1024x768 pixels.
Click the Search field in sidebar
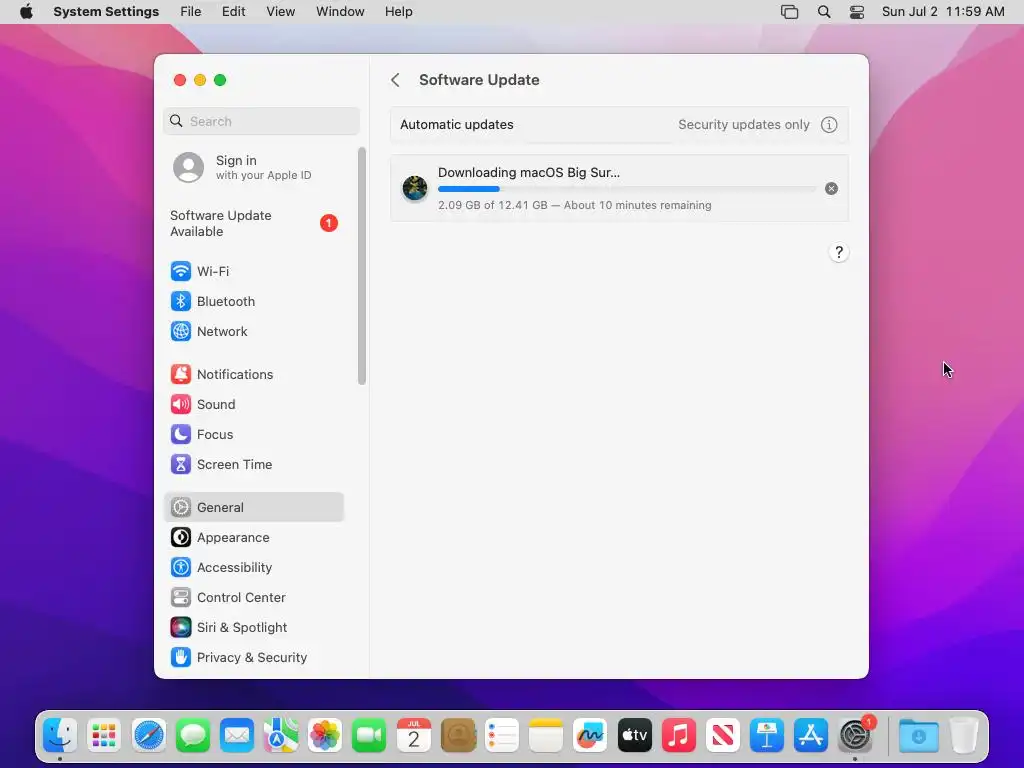point(261,121)
